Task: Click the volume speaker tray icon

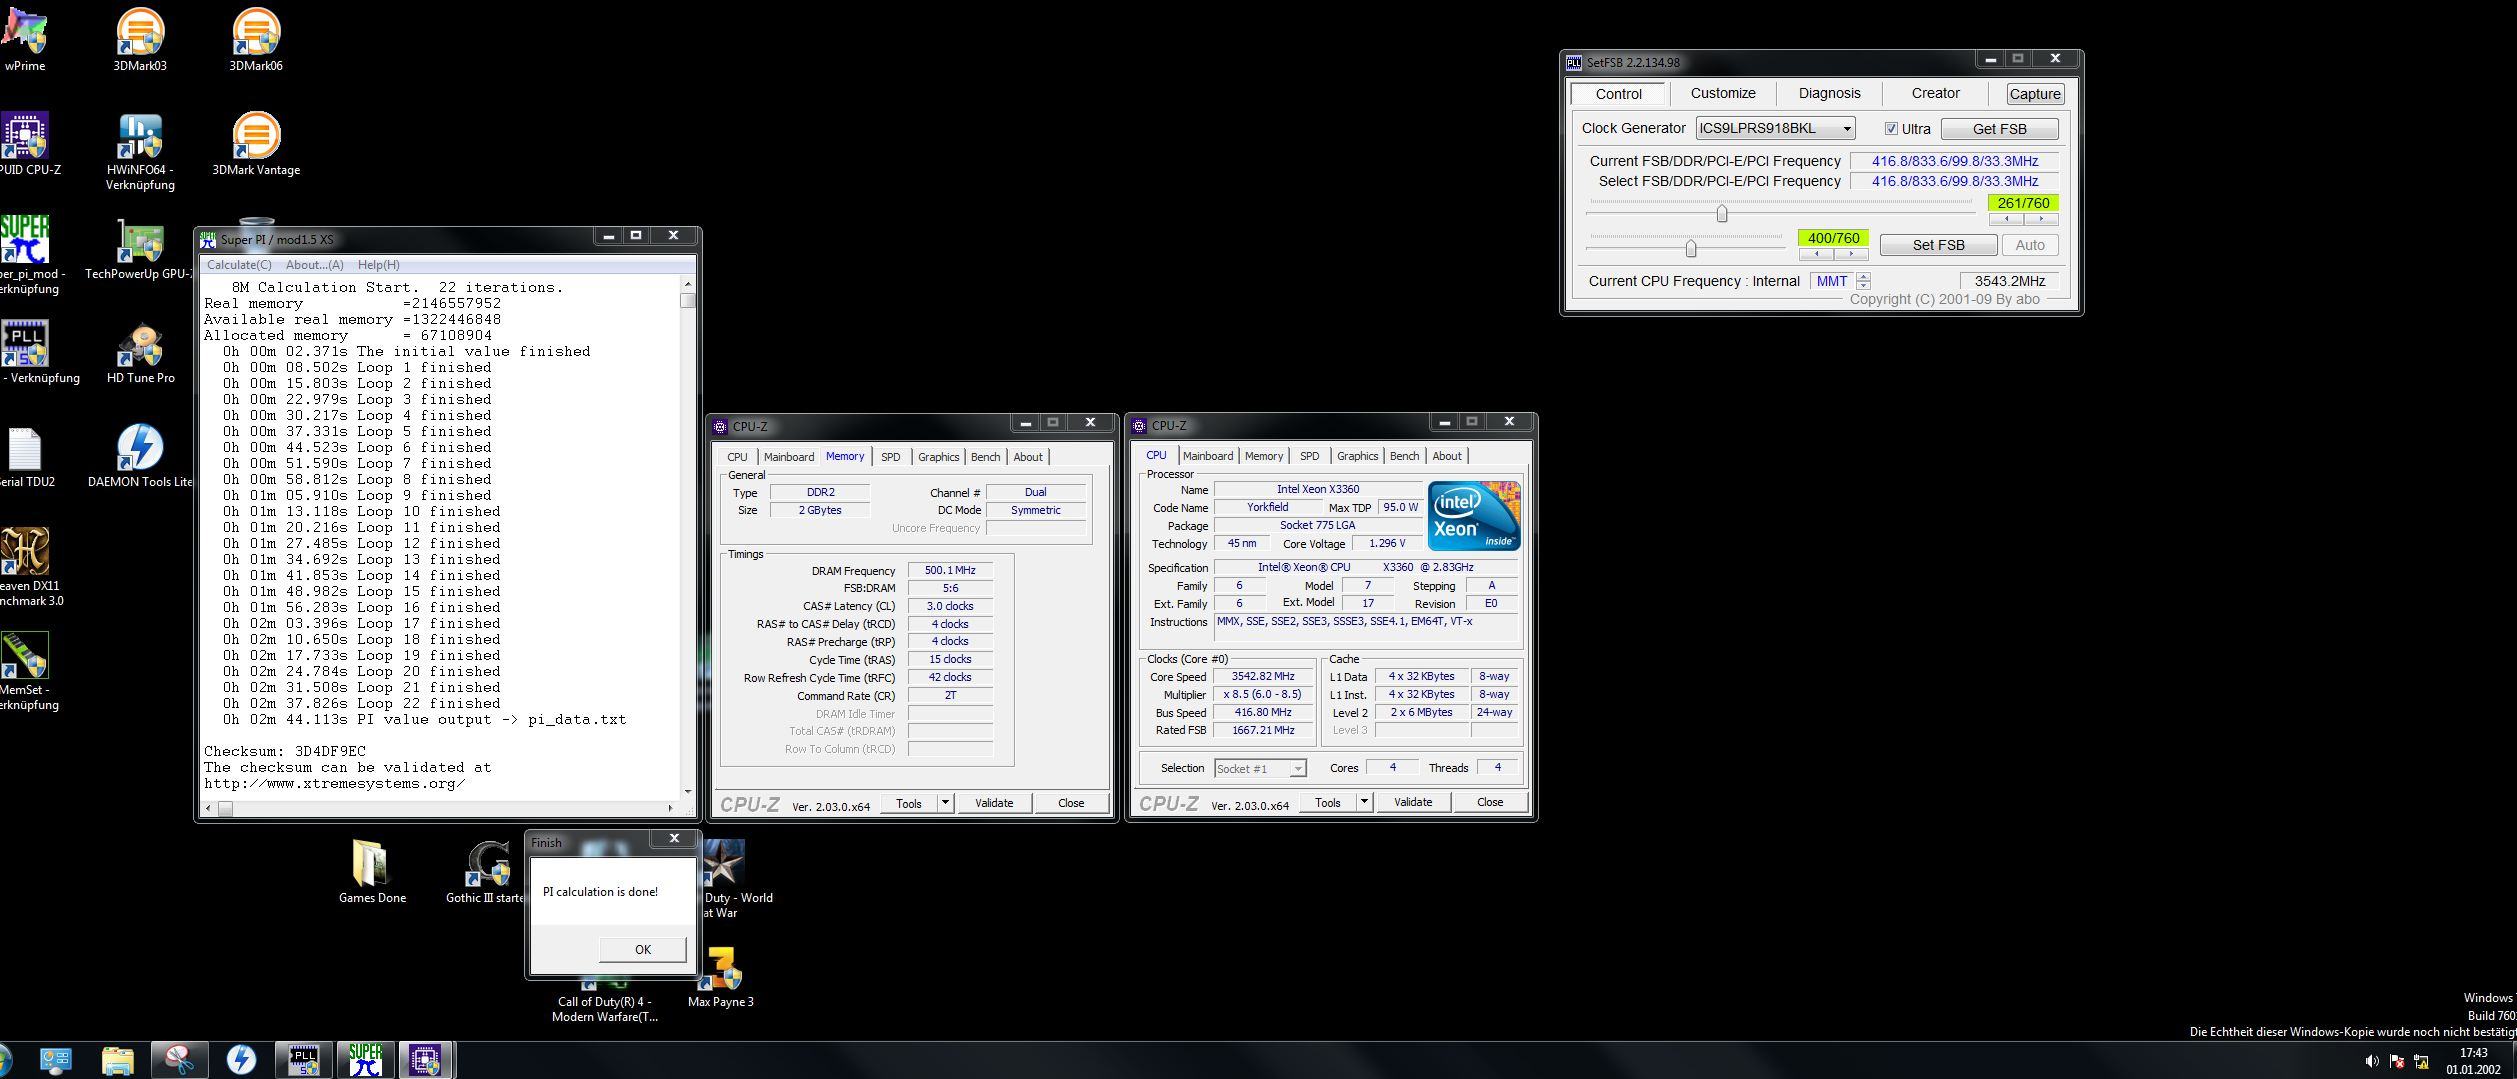Action: coord(2371,1061)
